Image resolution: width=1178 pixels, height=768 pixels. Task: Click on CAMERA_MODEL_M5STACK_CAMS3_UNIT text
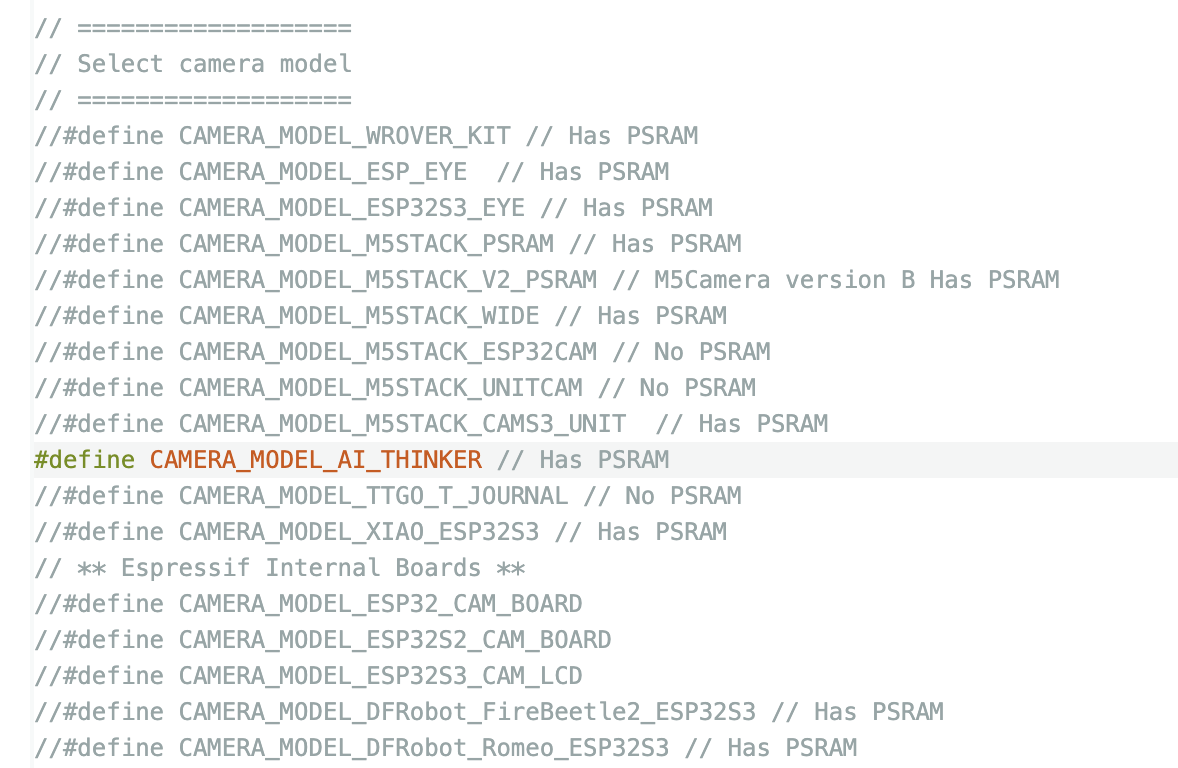point(402,424)
